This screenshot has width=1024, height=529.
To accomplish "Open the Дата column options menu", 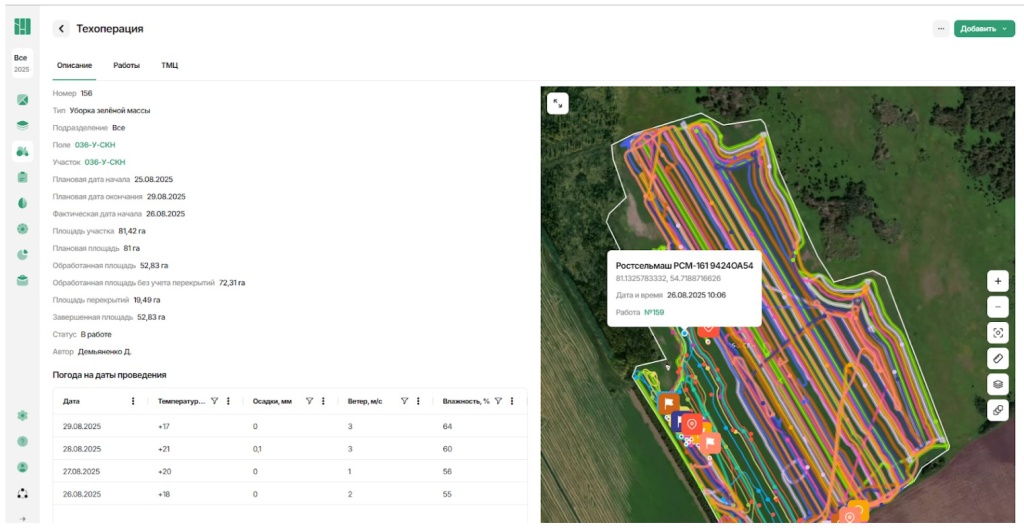I will coord(133,401).
